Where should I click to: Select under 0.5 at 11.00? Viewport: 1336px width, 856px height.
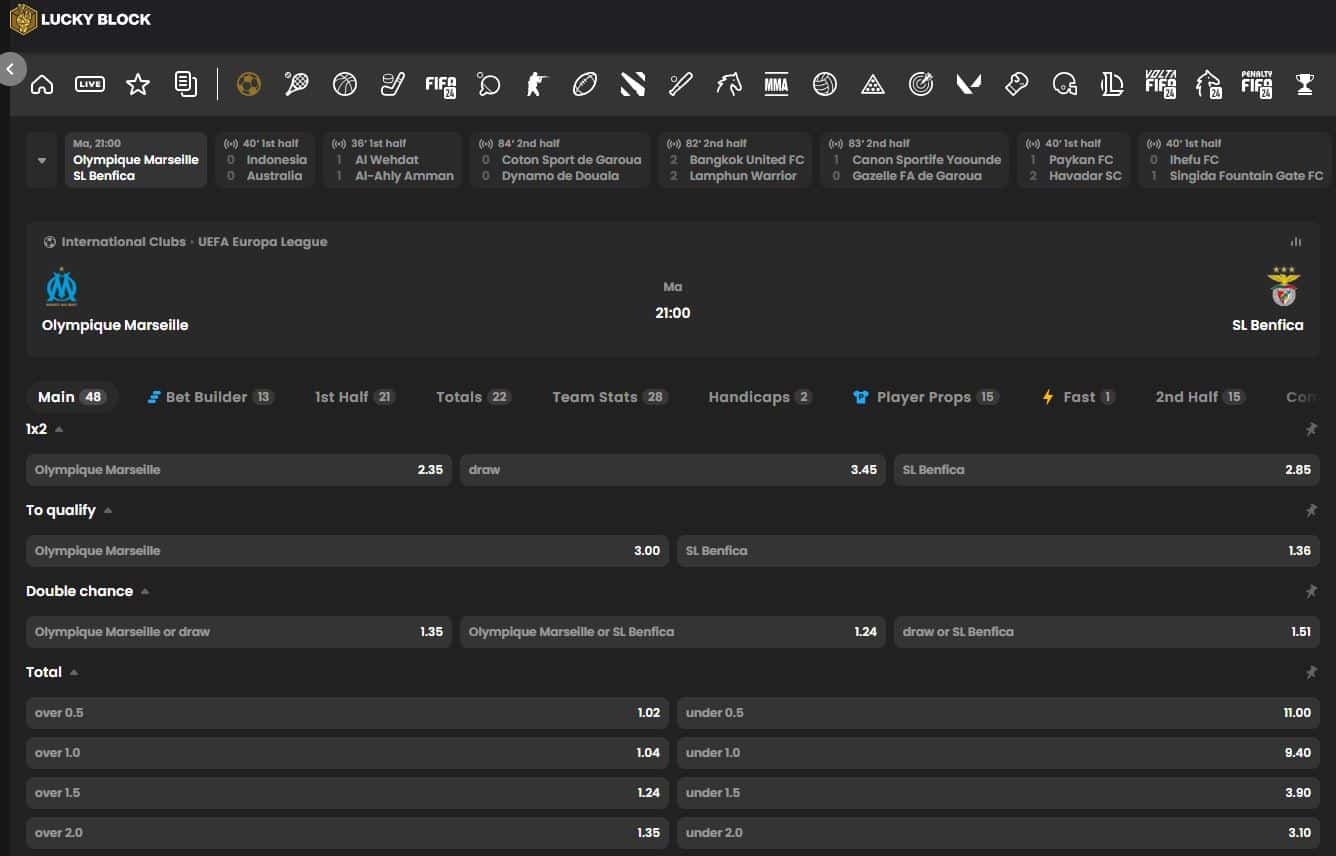(998, 713)
